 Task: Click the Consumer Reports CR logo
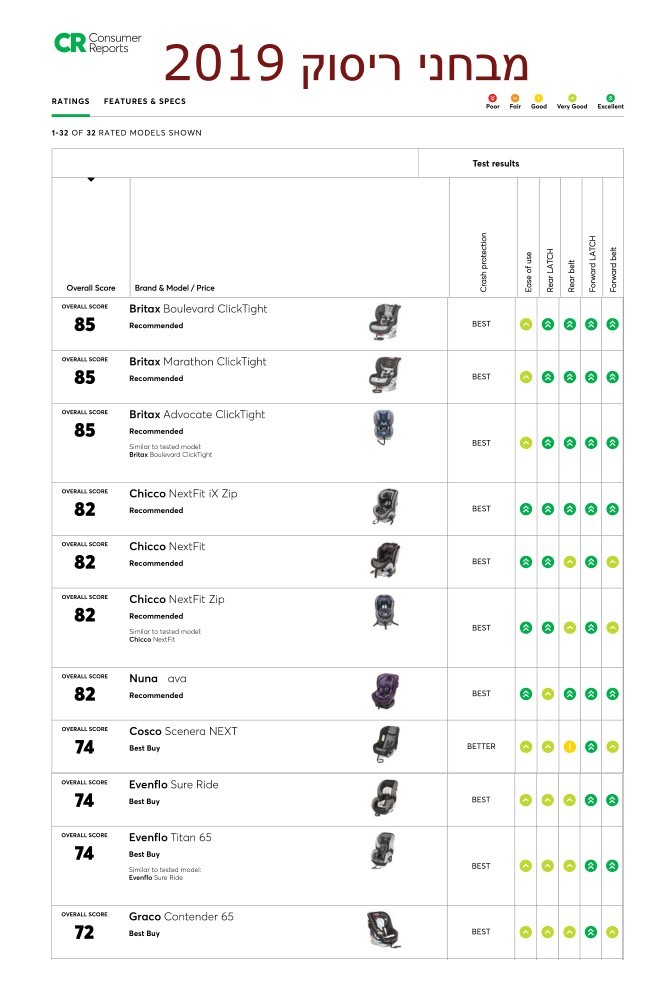[98, 43]
